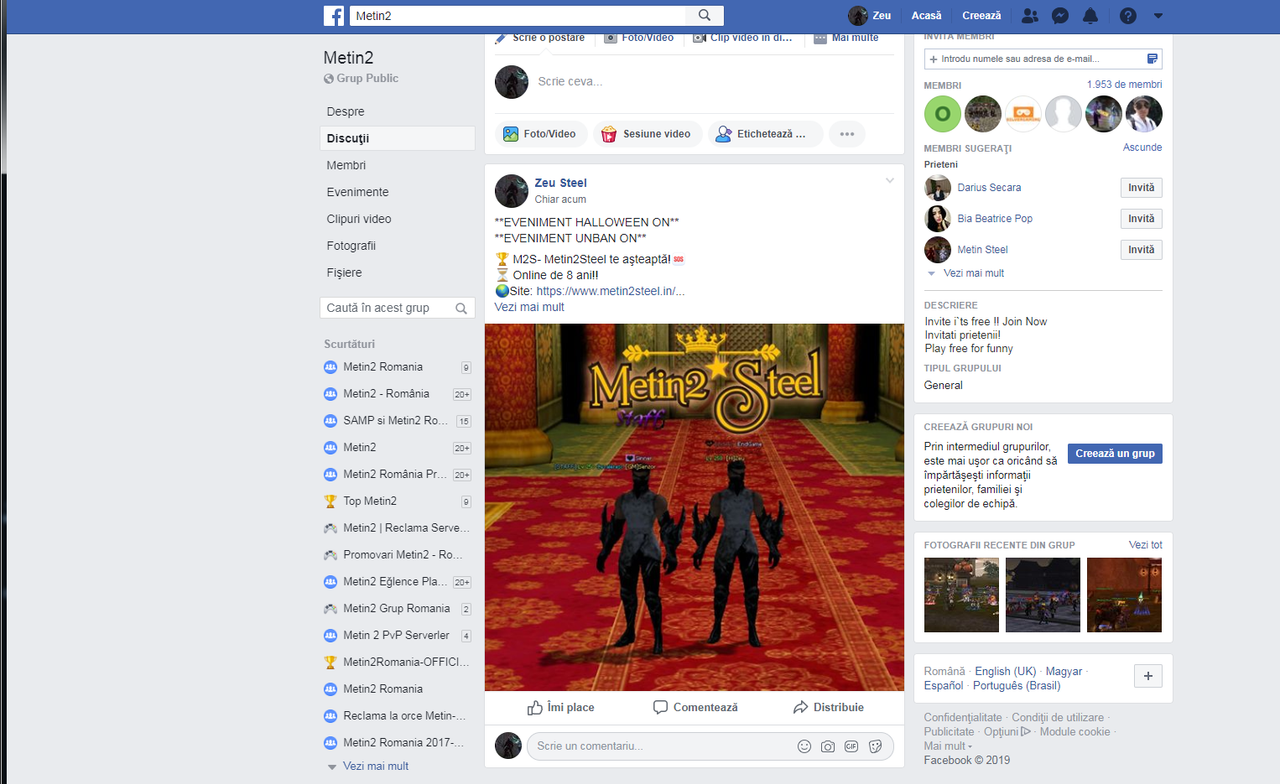This screenshot has width=1280, height=784.
Task: Open the options menu on Zeu Steel's post
Action: [890, 180]
